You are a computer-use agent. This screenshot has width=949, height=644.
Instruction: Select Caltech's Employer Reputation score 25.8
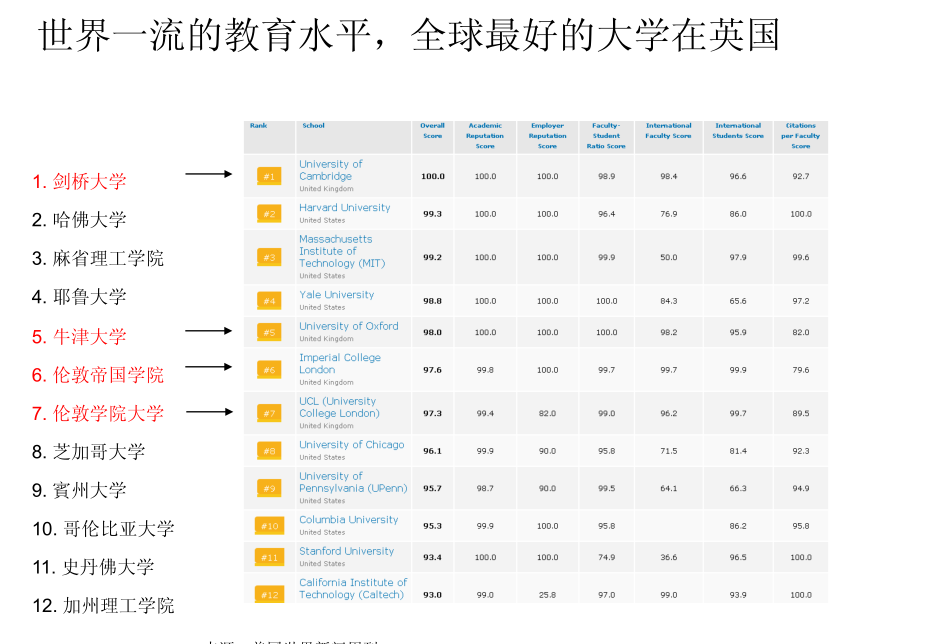pos(547,595)
